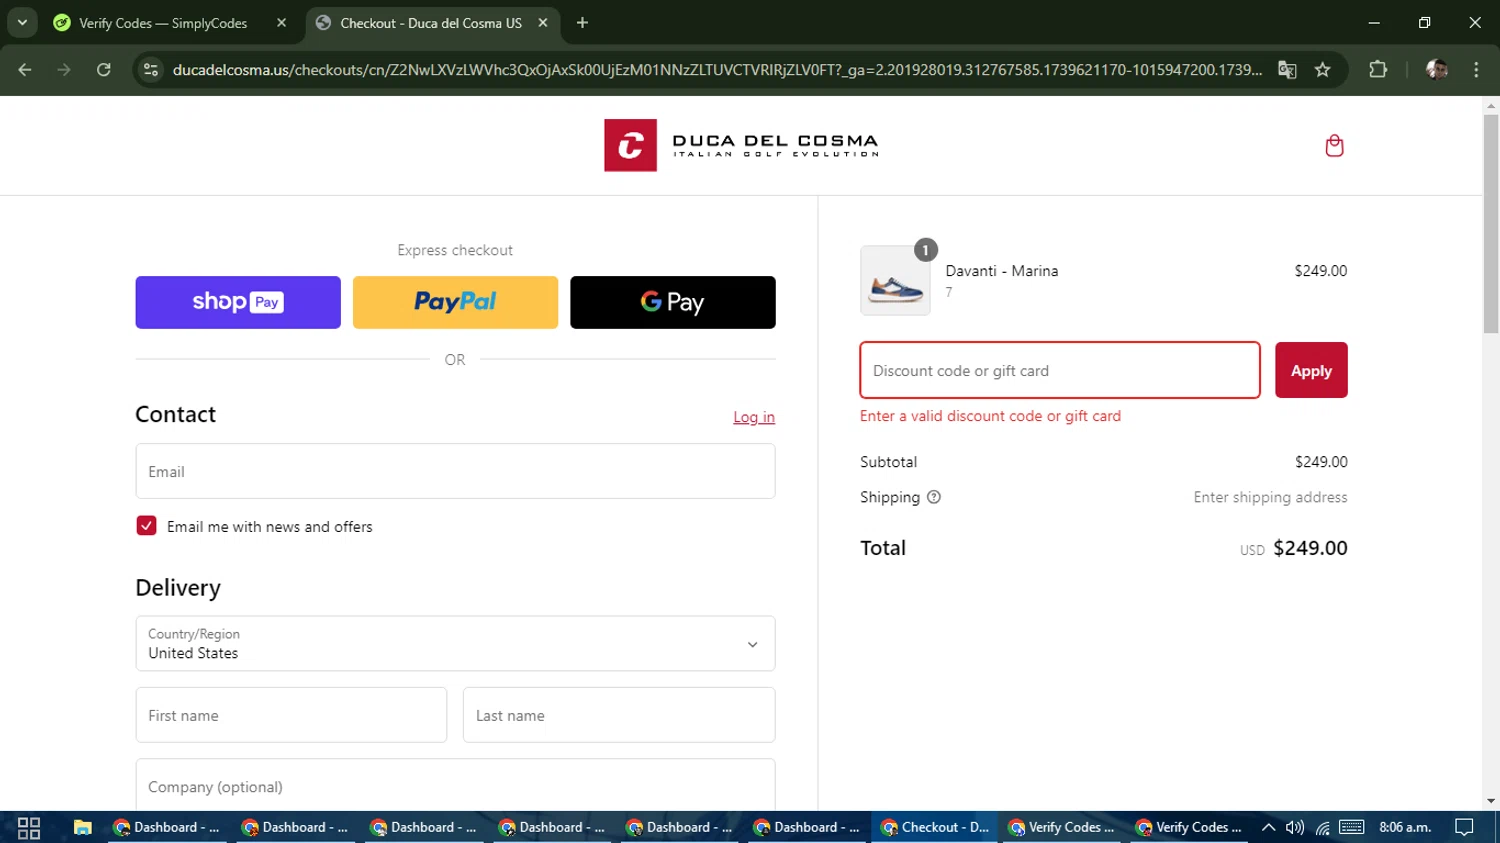Pay with Google Pay button
1500x843 pixels.
tap(673, 302)
